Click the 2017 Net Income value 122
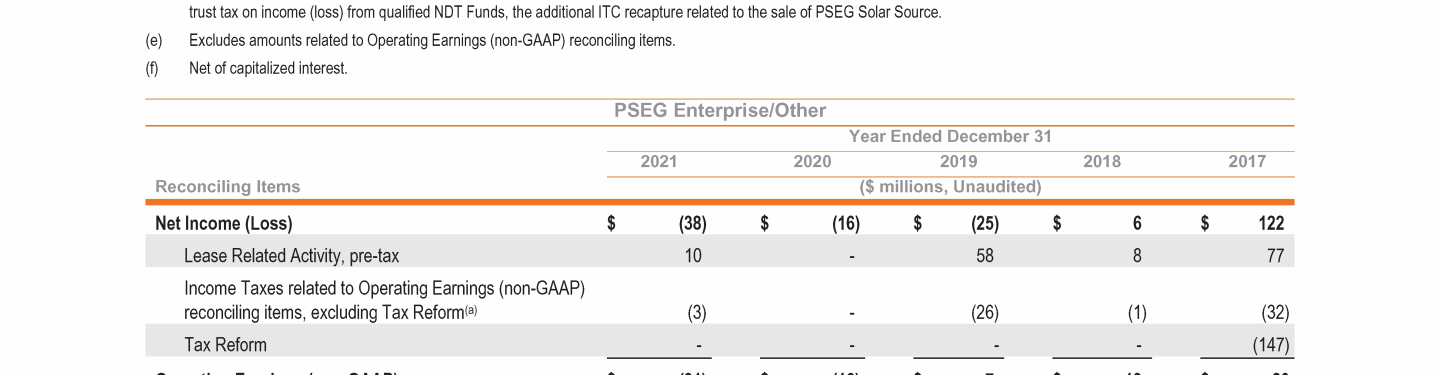Image resolution: width=1440 pixels, height=375 pixels. tap(1271, 224)
